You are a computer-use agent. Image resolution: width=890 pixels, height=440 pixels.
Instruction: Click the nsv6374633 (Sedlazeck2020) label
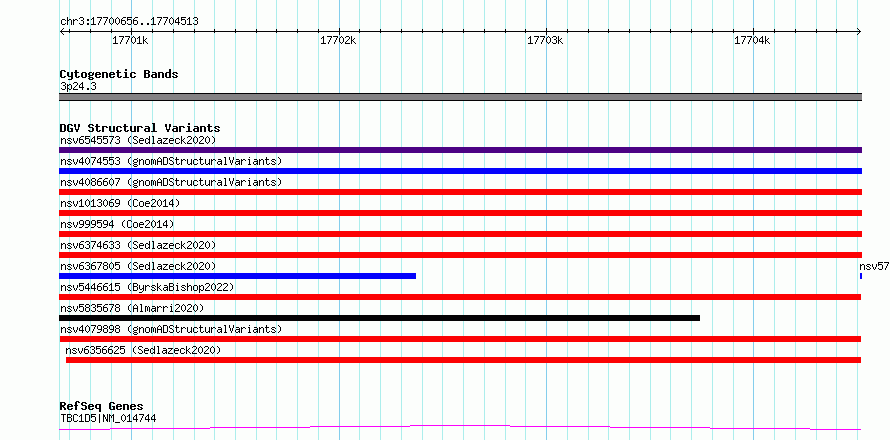pos(138,245)
